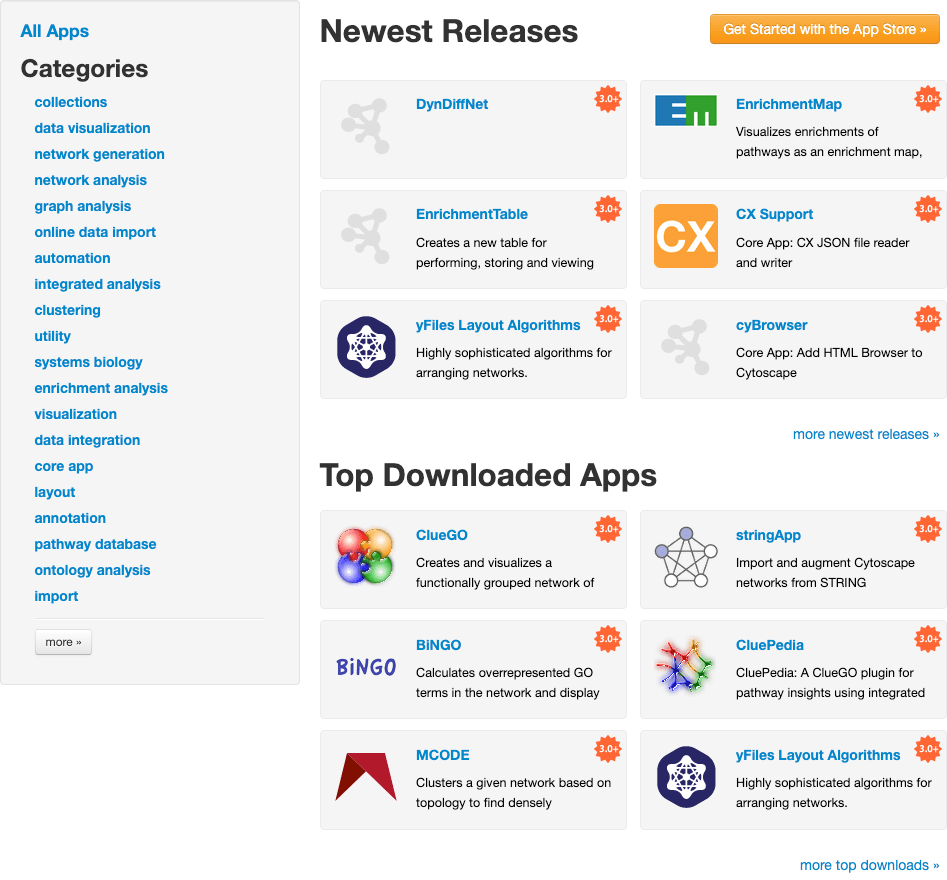Viewport: 947px width, 880px height.
Task: Click the 3.0+ badge on DynDiffNet card
Action: (x=608, y=99)
